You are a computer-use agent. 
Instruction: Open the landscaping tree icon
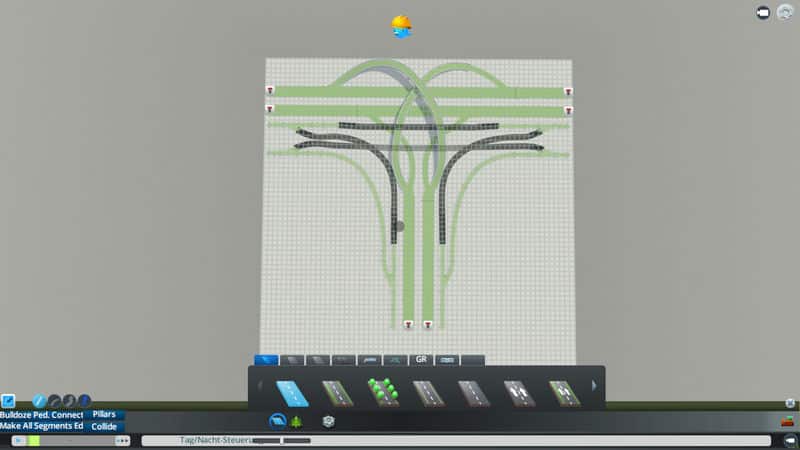pos(296,422)
